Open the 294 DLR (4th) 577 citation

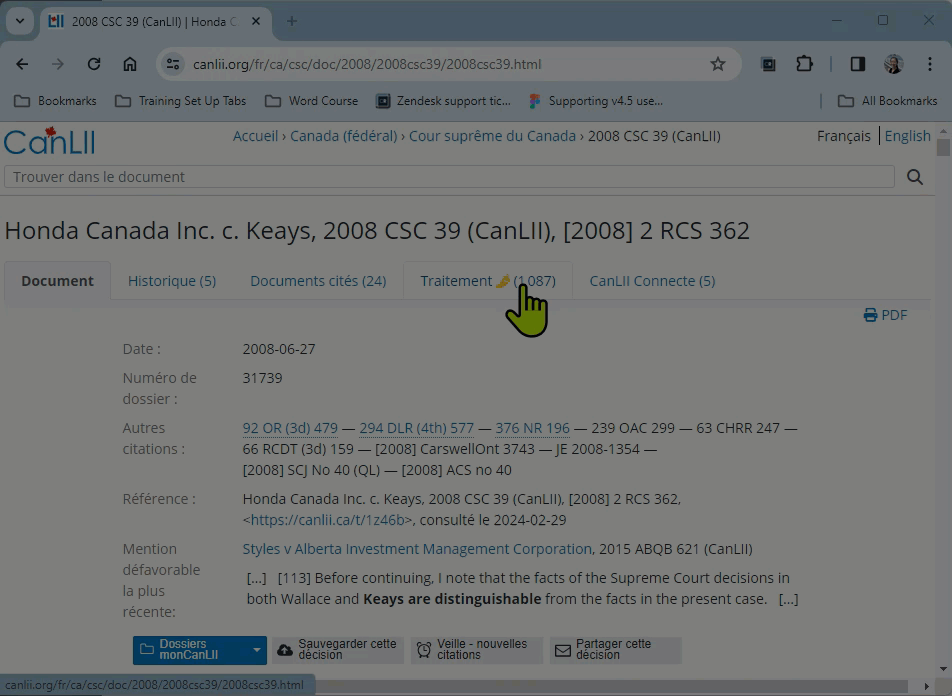(x=416, y=428)
